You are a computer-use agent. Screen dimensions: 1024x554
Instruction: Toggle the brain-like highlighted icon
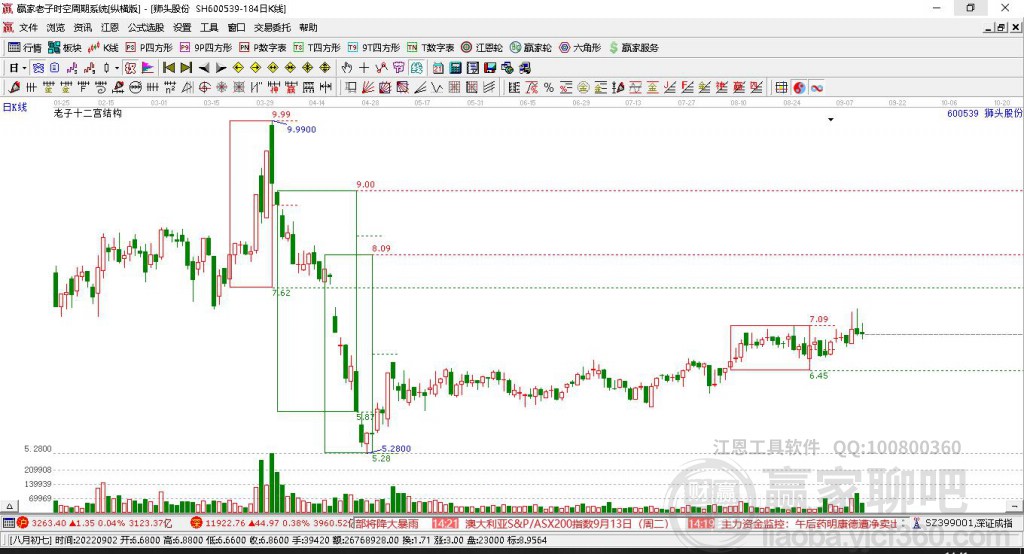(x=416, y=68)
